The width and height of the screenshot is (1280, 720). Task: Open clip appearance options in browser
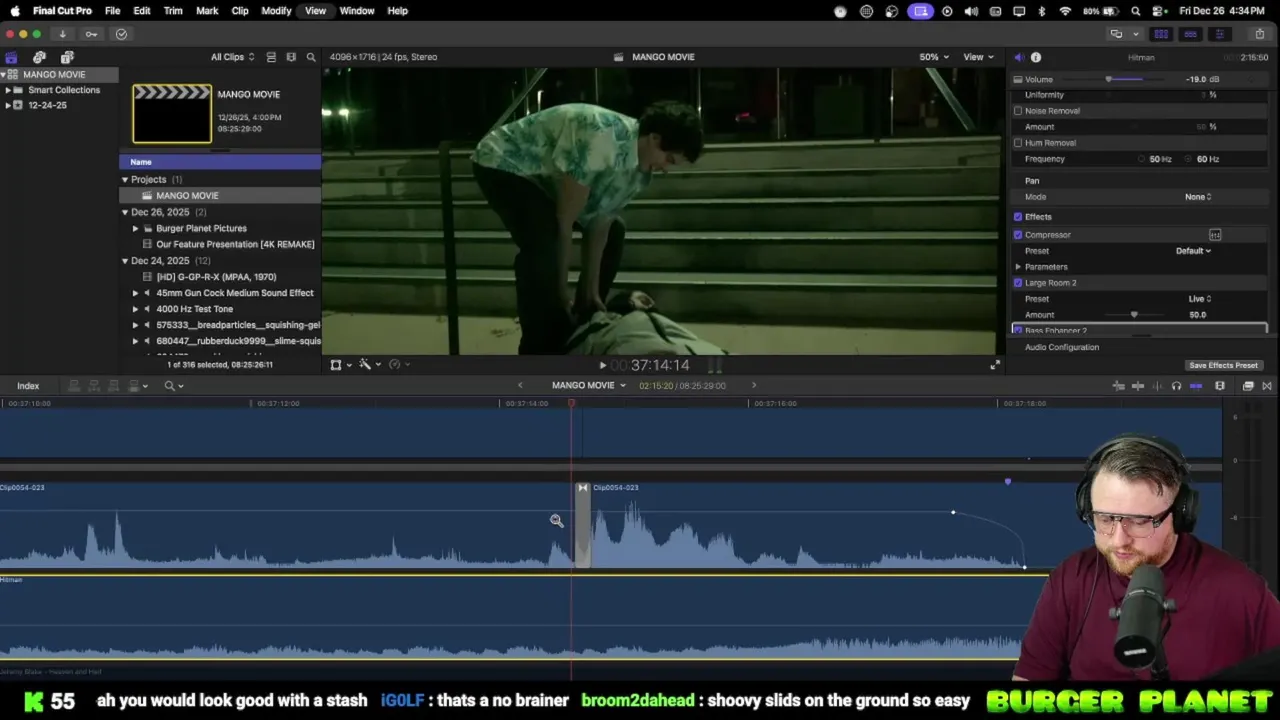click(x=291, y=57)
